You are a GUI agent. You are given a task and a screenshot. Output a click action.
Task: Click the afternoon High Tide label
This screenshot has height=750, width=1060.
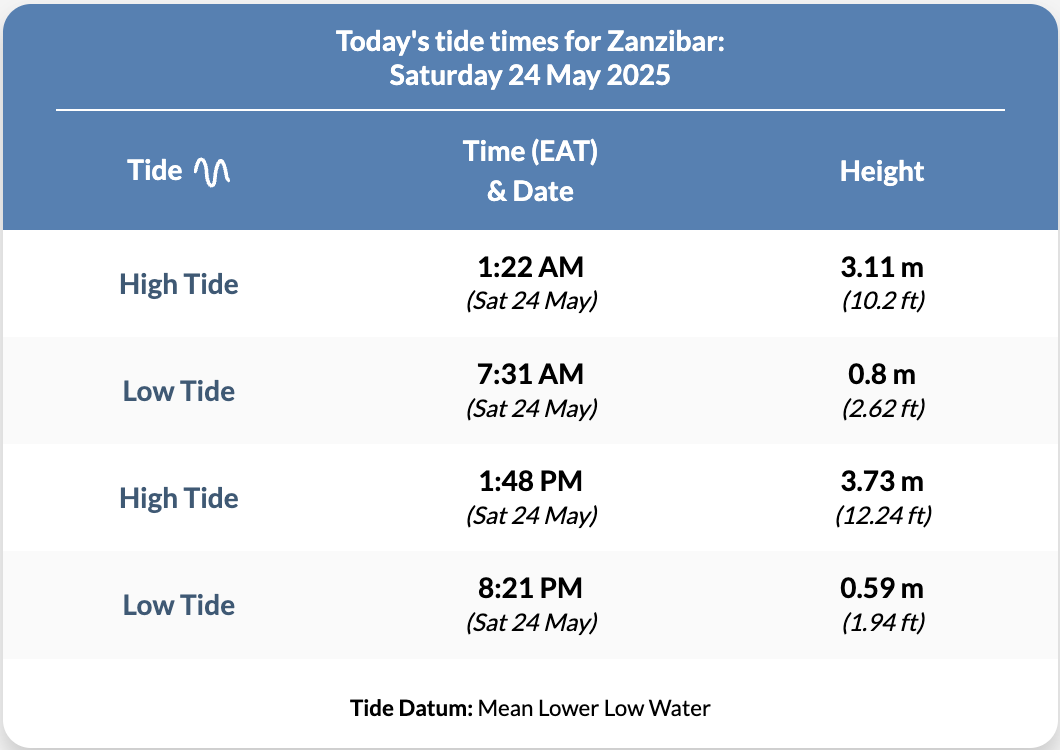pyautogui.click(x=179, y=498)
